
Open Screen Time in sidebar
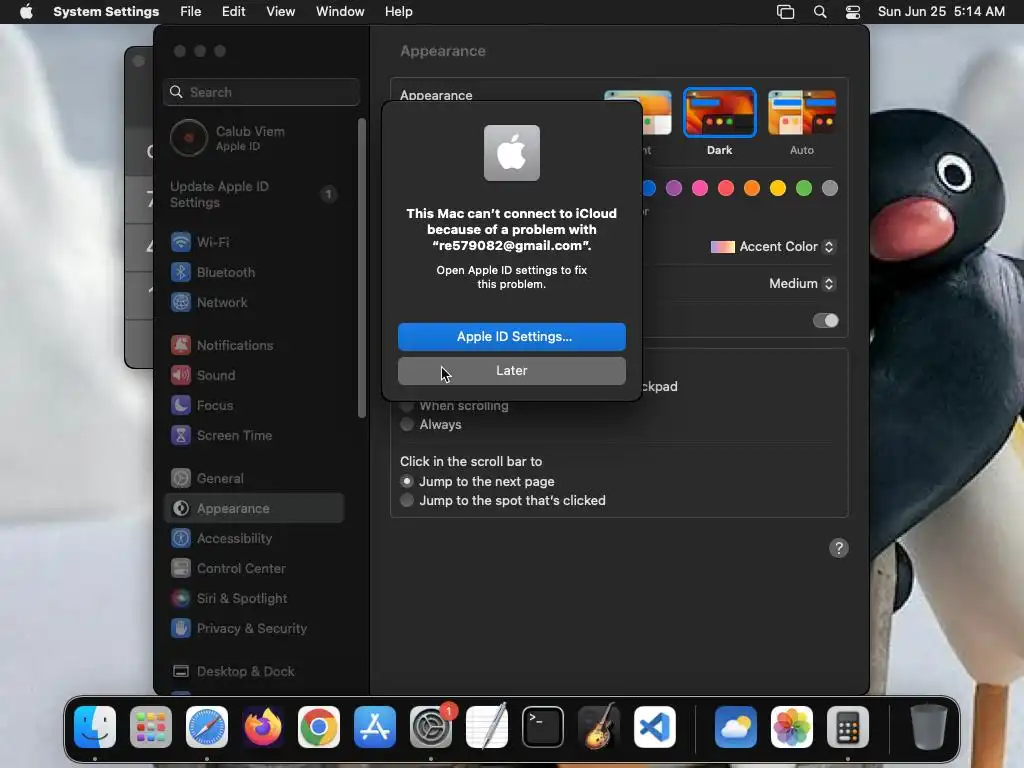tap(254, 436)
